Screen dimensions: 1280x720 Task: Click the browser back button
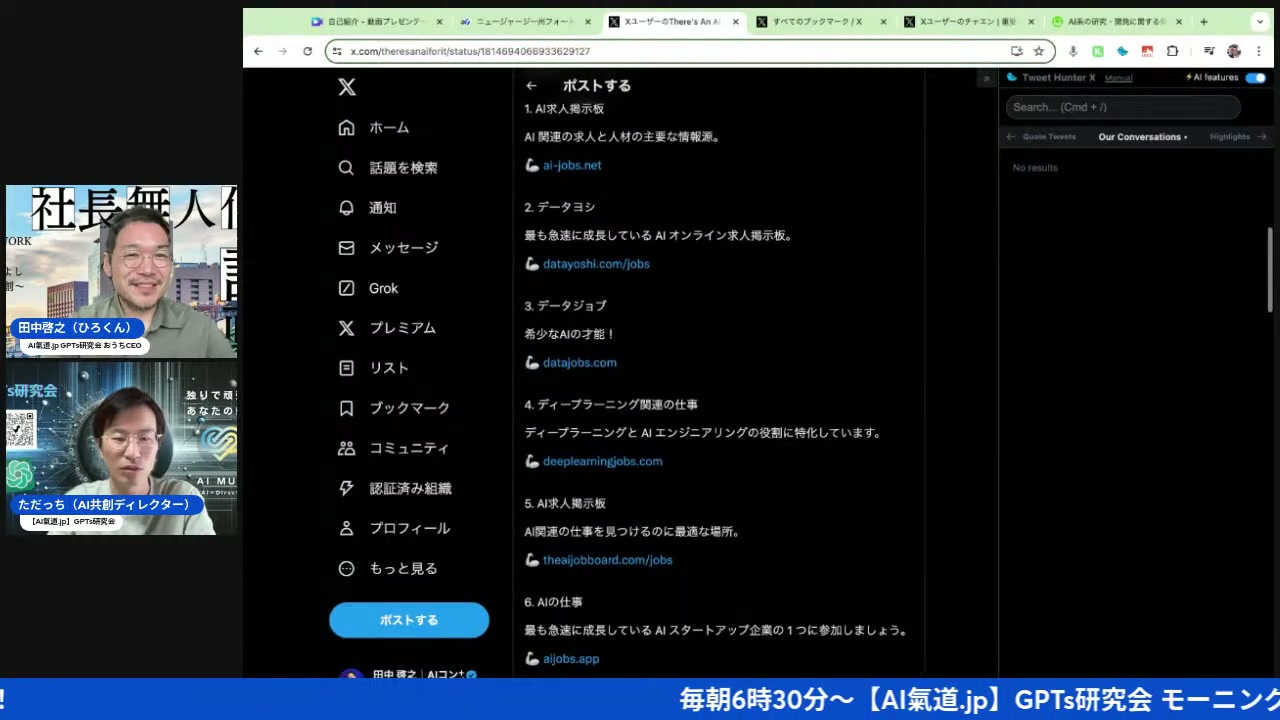pos(258,51)
